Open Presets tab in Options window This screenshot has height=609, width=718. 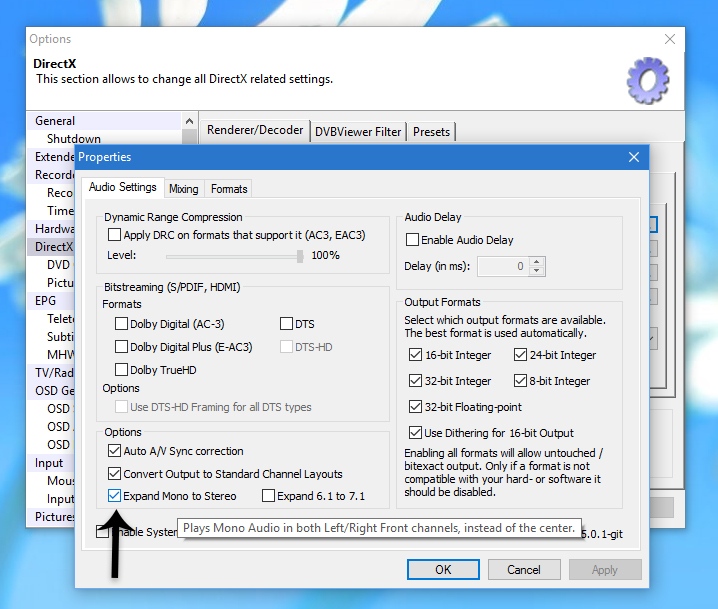click(431, 132)
